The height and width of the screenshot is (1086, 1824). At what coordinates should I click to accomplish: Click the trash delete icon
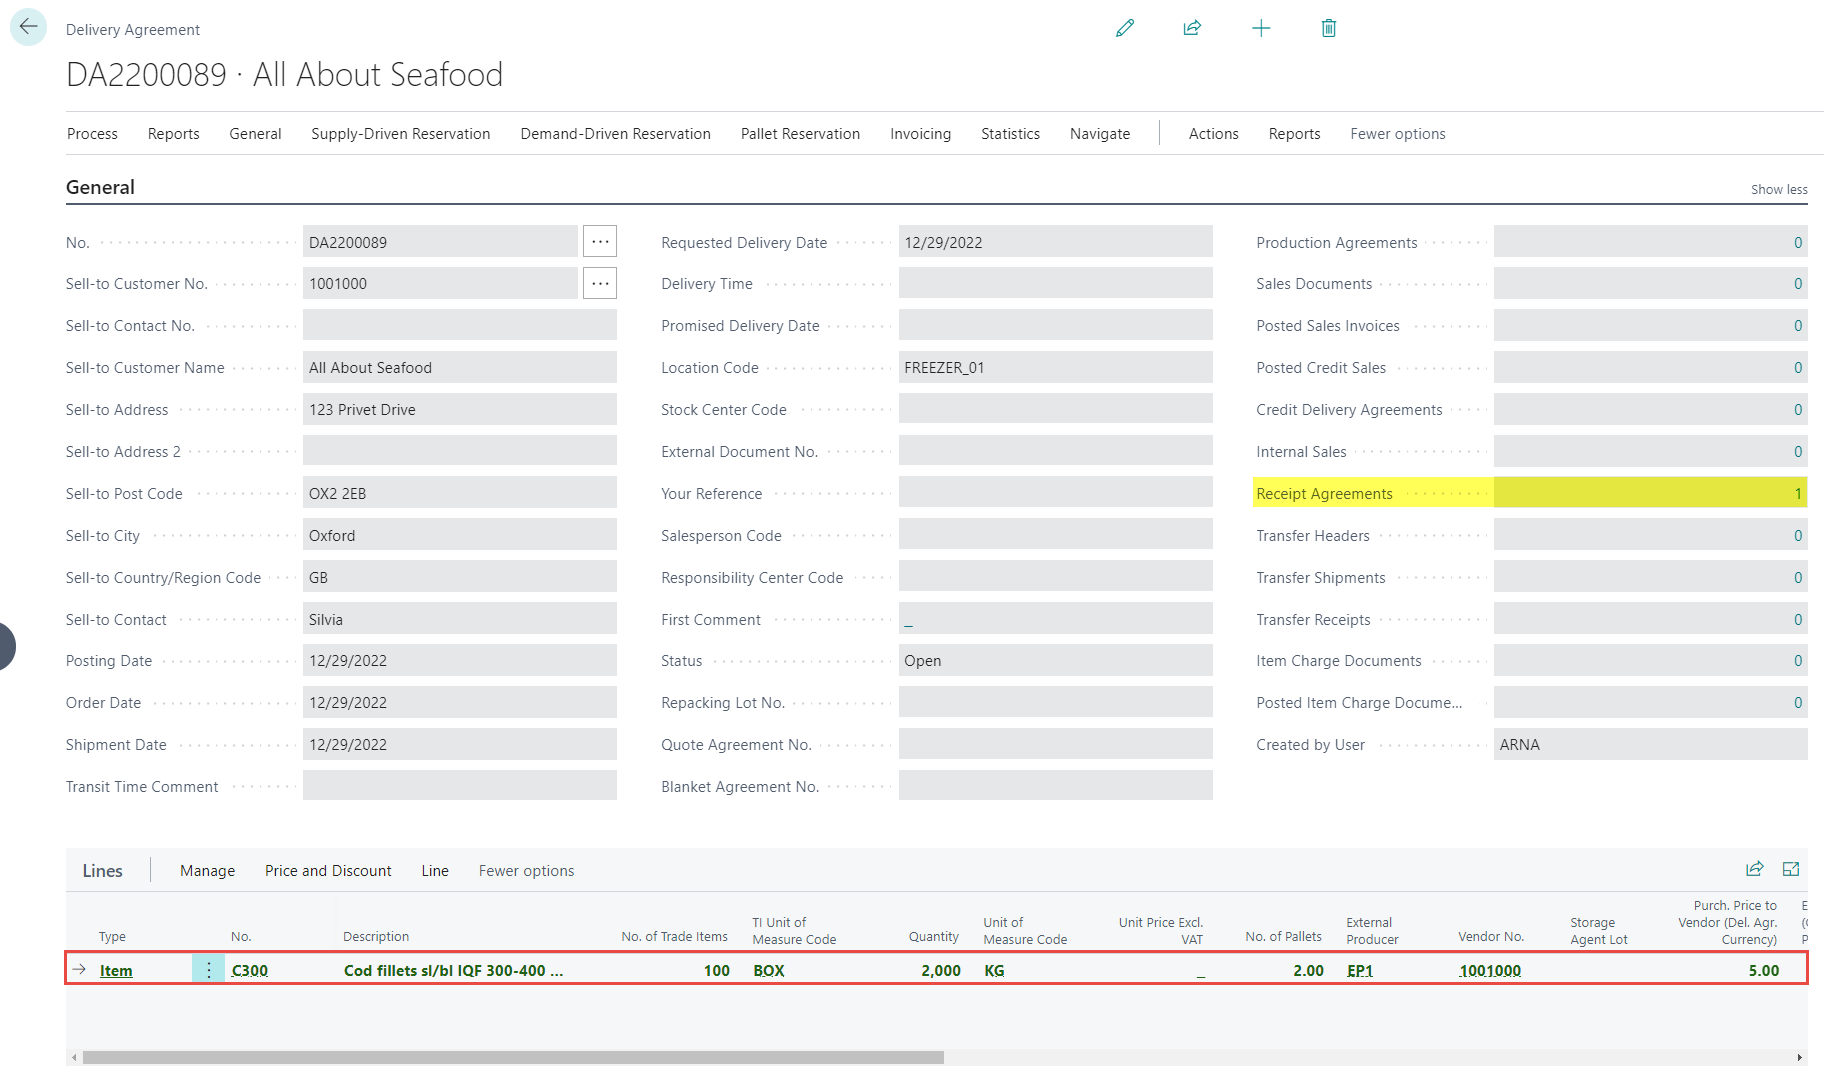1329,28
